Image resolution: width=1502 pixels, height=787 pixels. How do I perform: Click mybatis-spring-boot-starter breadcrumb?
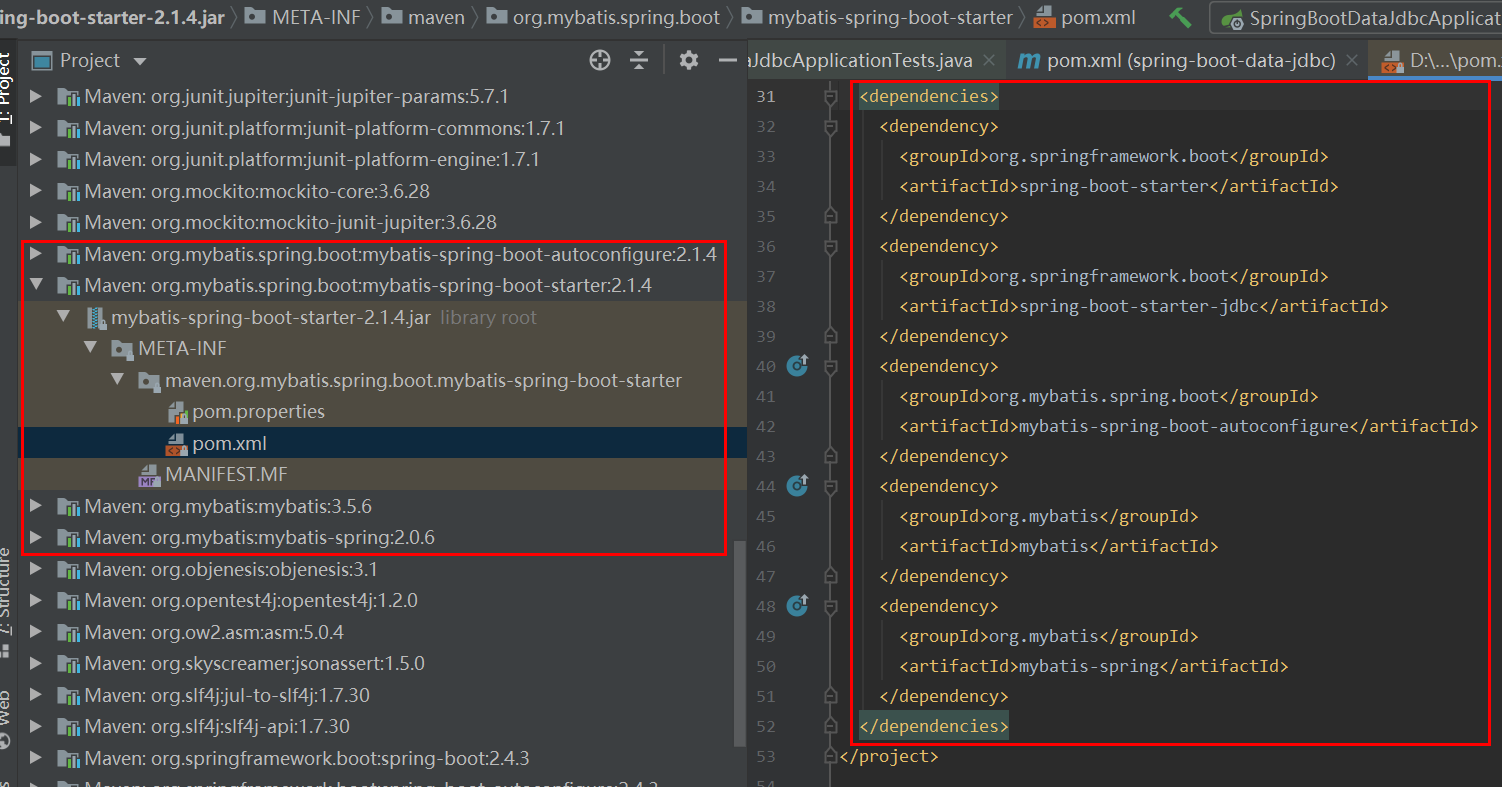tap(876, 17)
